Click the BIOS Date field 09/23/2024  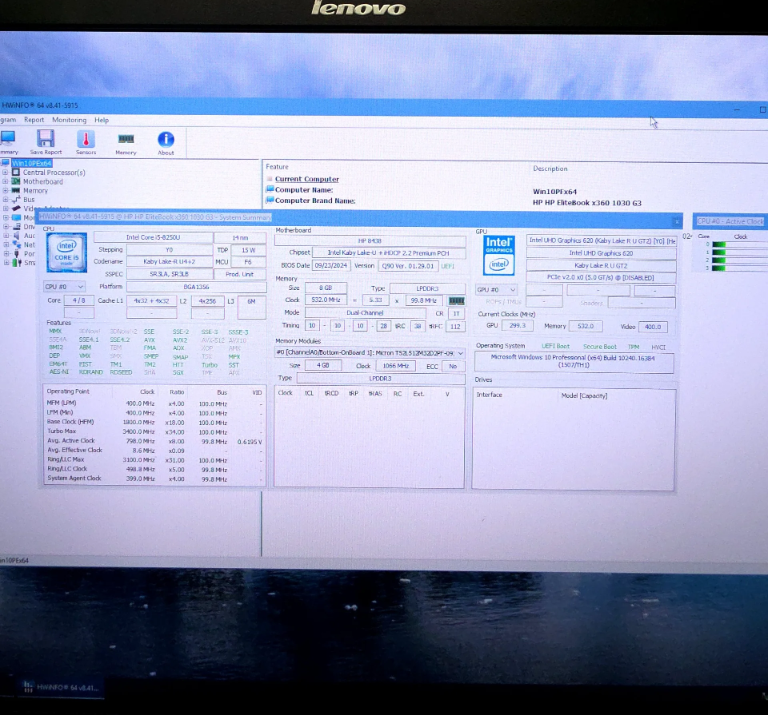tap(331, 265)
